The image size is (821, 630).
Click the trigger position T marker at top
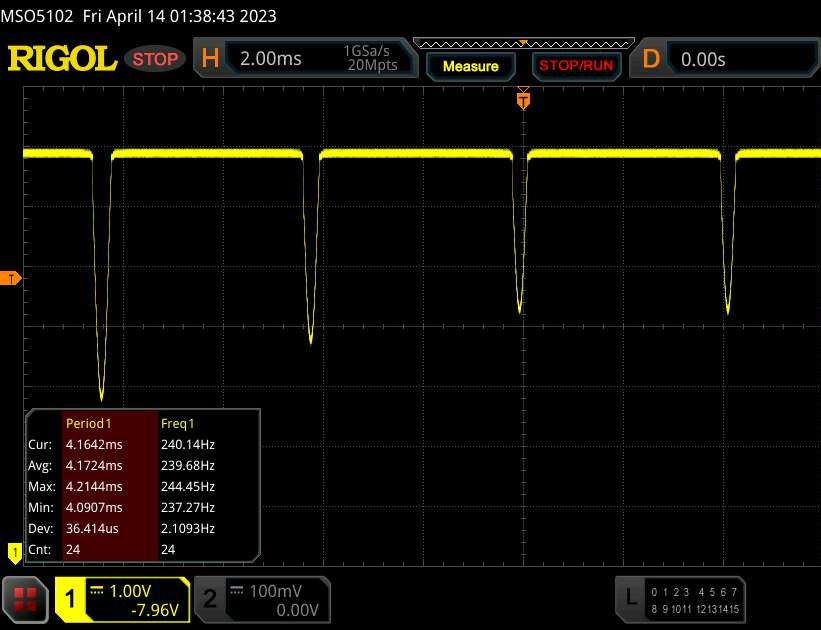click(x=523, y=100)
